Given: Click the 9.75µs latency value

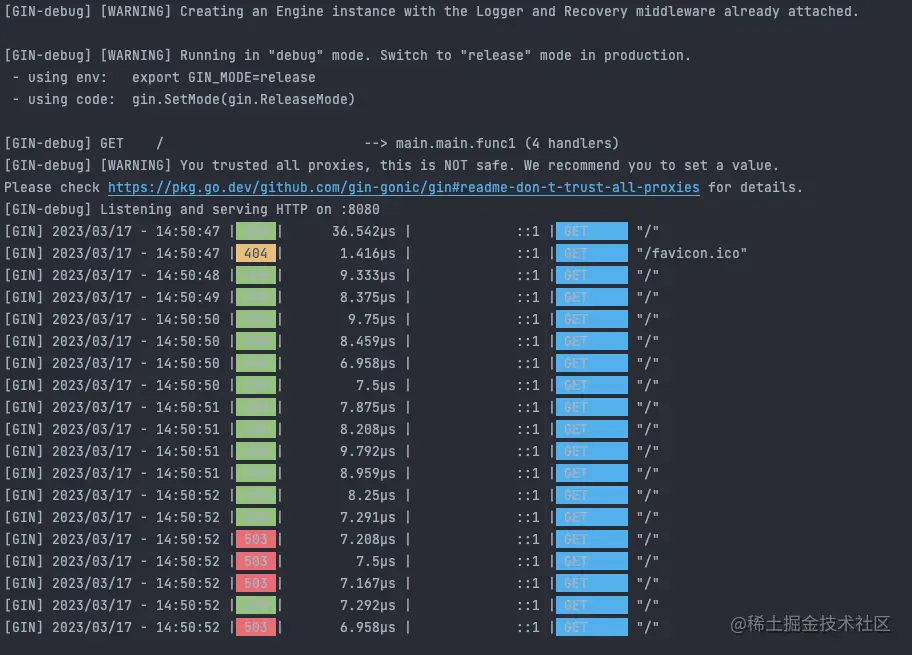Looking at the screenshot, I should [x=372, y=319].
